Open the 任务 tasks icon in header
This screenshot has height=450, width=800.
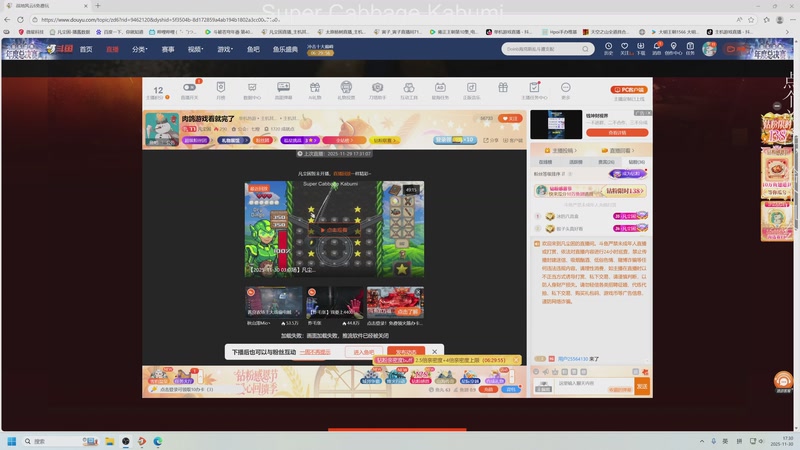pyautogui.click(x=690, y=48)
